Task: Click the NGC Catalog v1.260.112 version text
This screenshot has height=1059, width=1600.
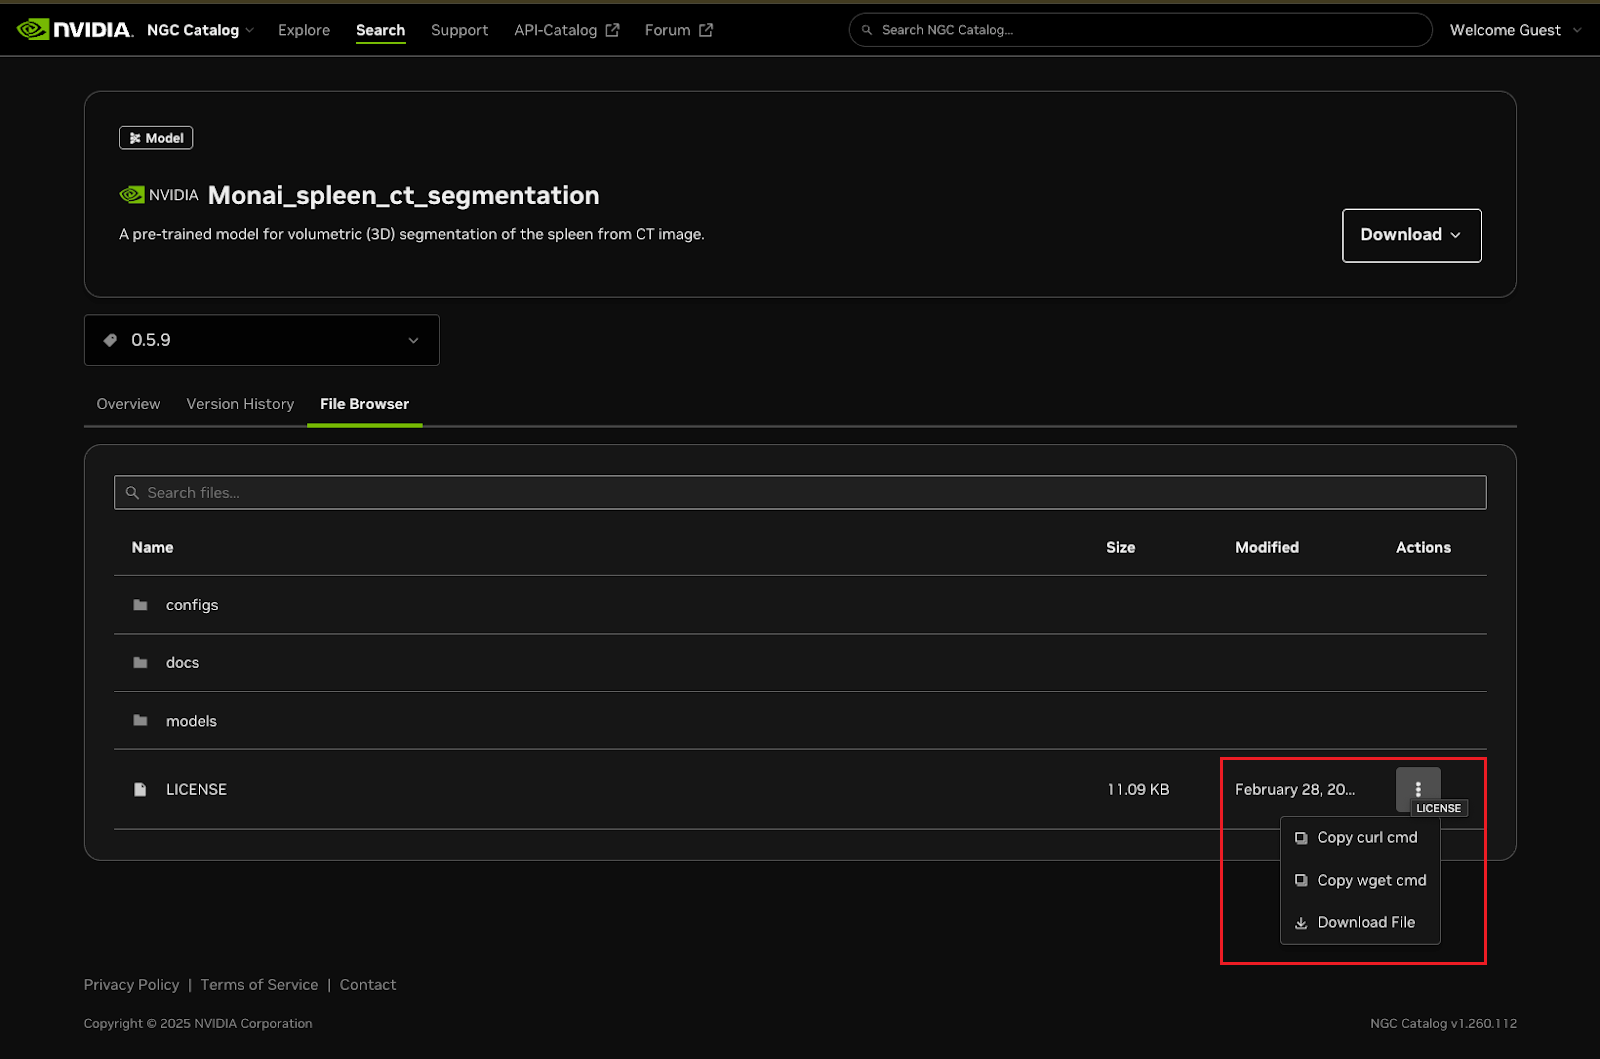Action: (1443, 1023)
